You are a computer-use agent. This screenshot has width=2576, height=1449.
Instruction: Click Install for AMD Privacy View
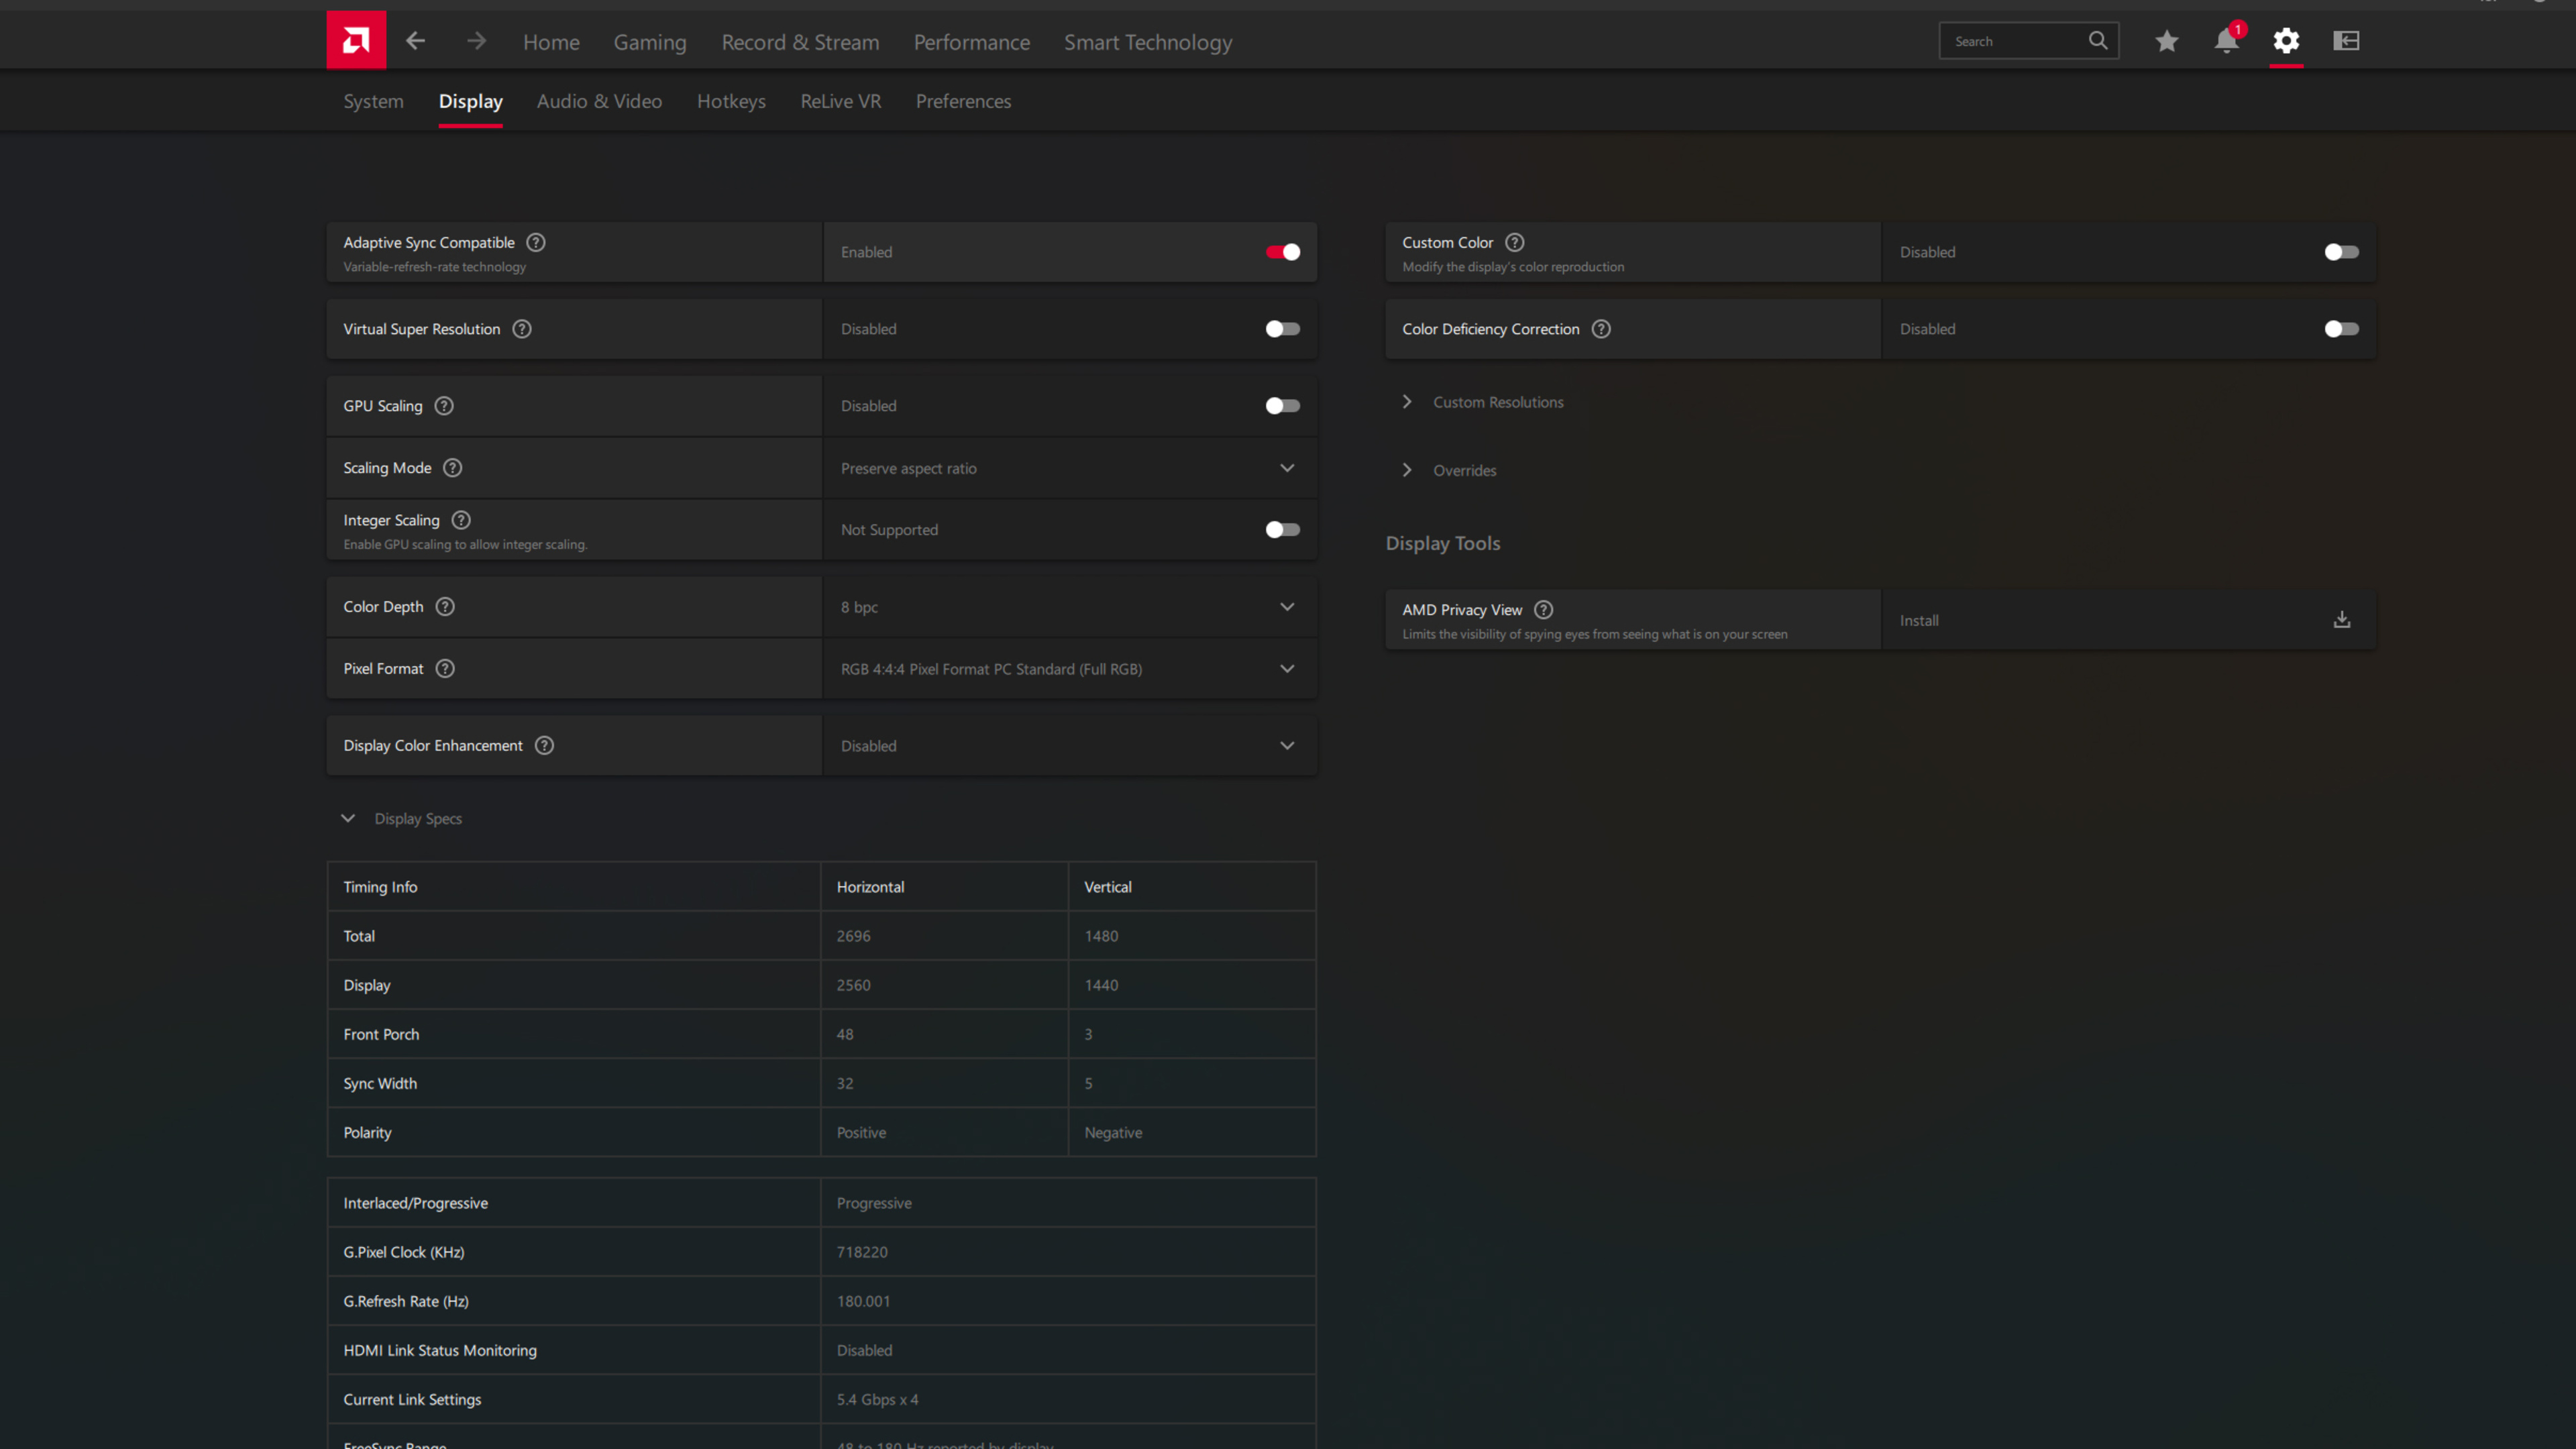[x=1919, y=620]
